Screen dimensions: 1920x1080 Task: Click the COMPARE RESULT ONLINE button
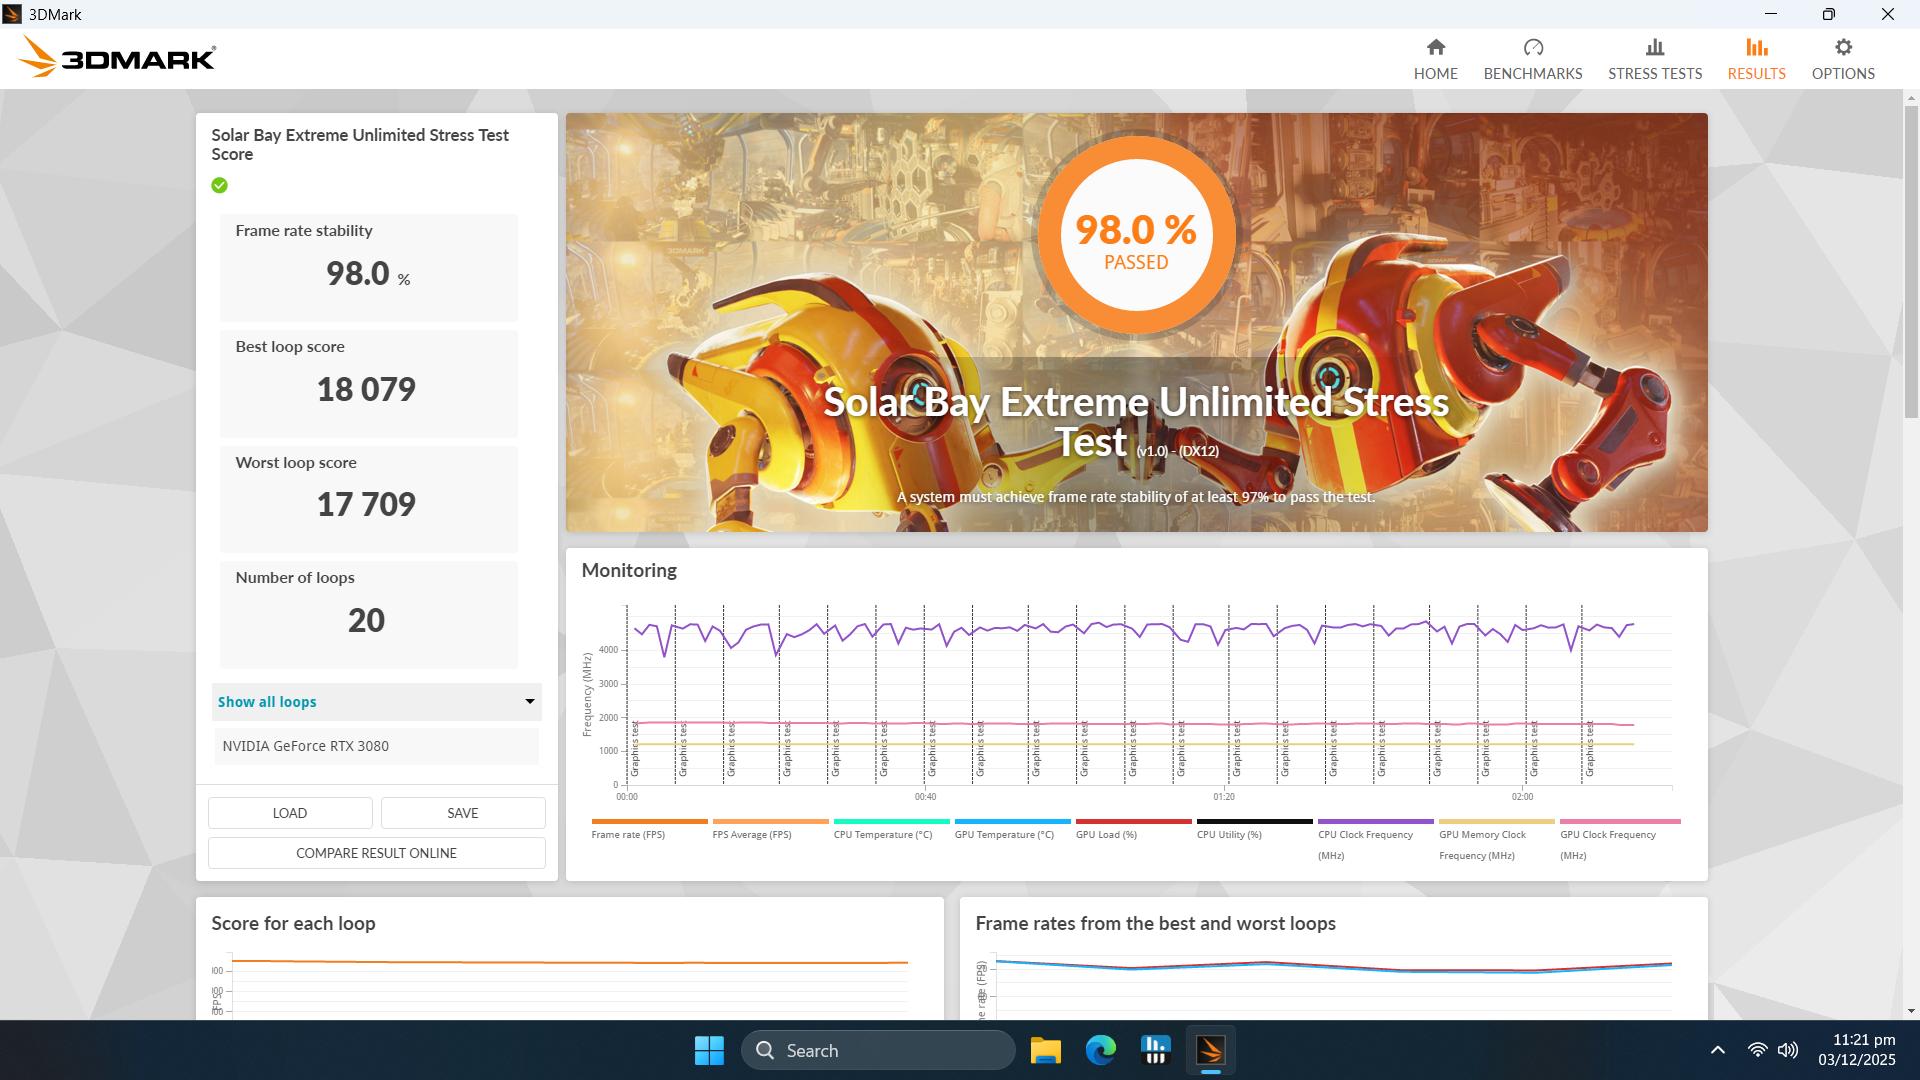click(376, 852)
